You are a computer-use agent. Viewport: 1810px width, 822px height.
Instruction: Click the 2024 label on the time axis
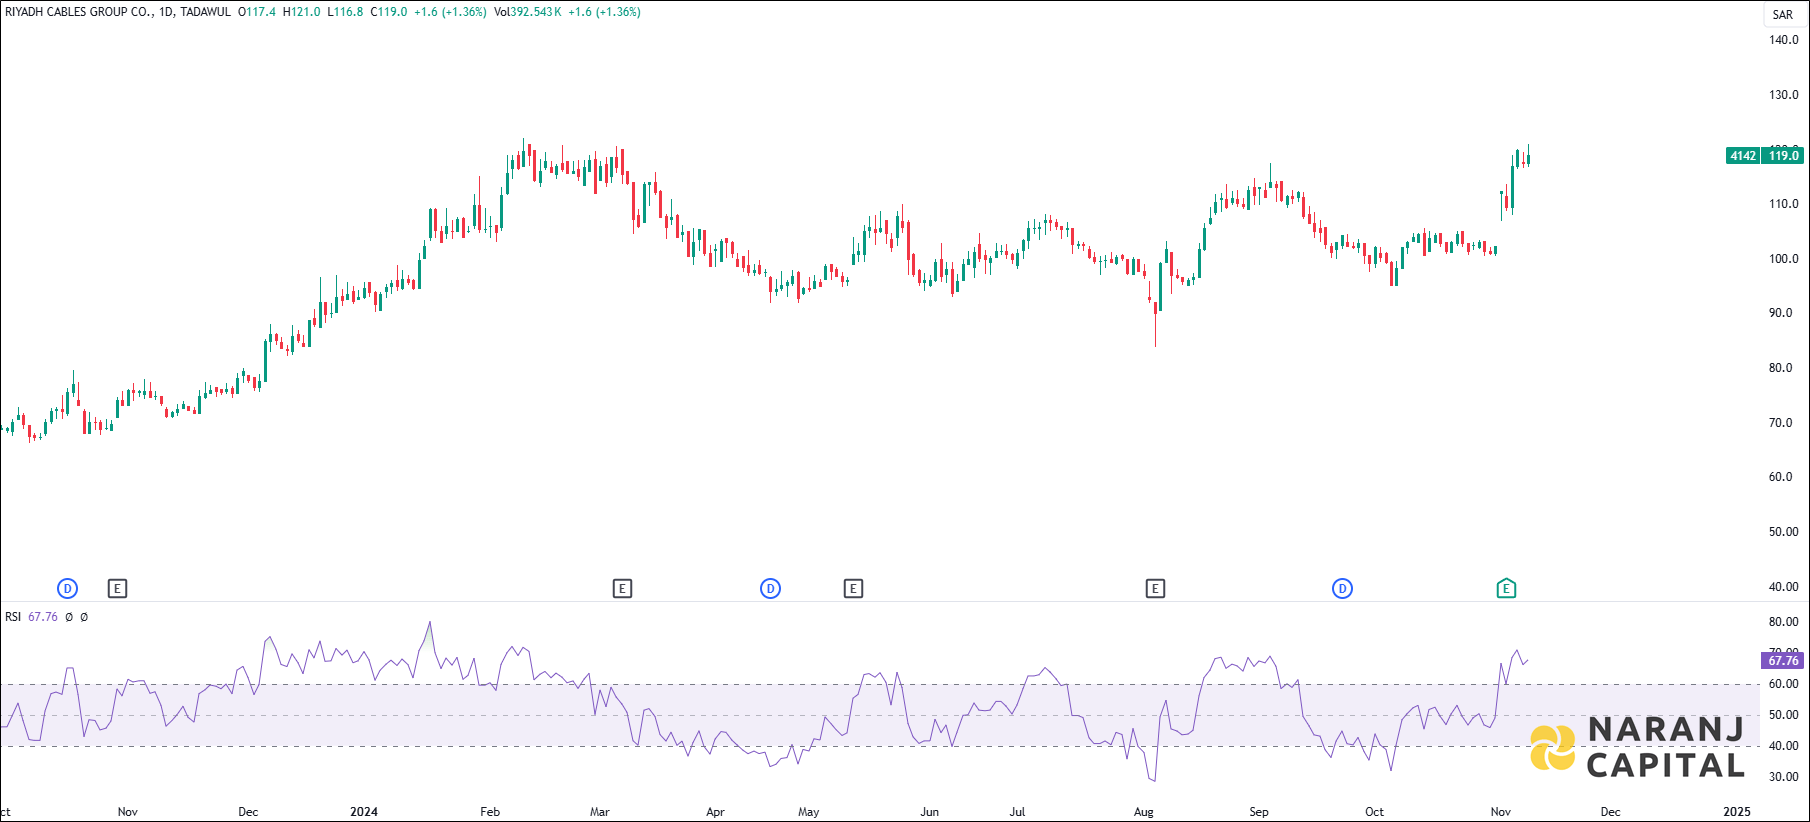364,812
